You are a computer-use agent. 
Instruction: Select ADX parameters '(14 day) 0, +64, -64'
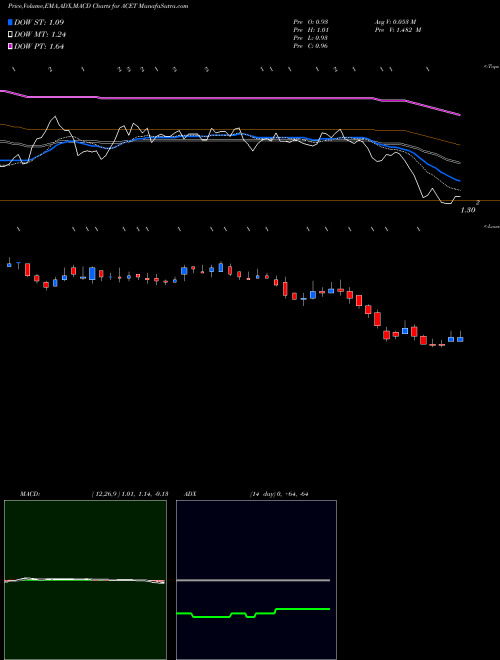click(x=279, y=494)
